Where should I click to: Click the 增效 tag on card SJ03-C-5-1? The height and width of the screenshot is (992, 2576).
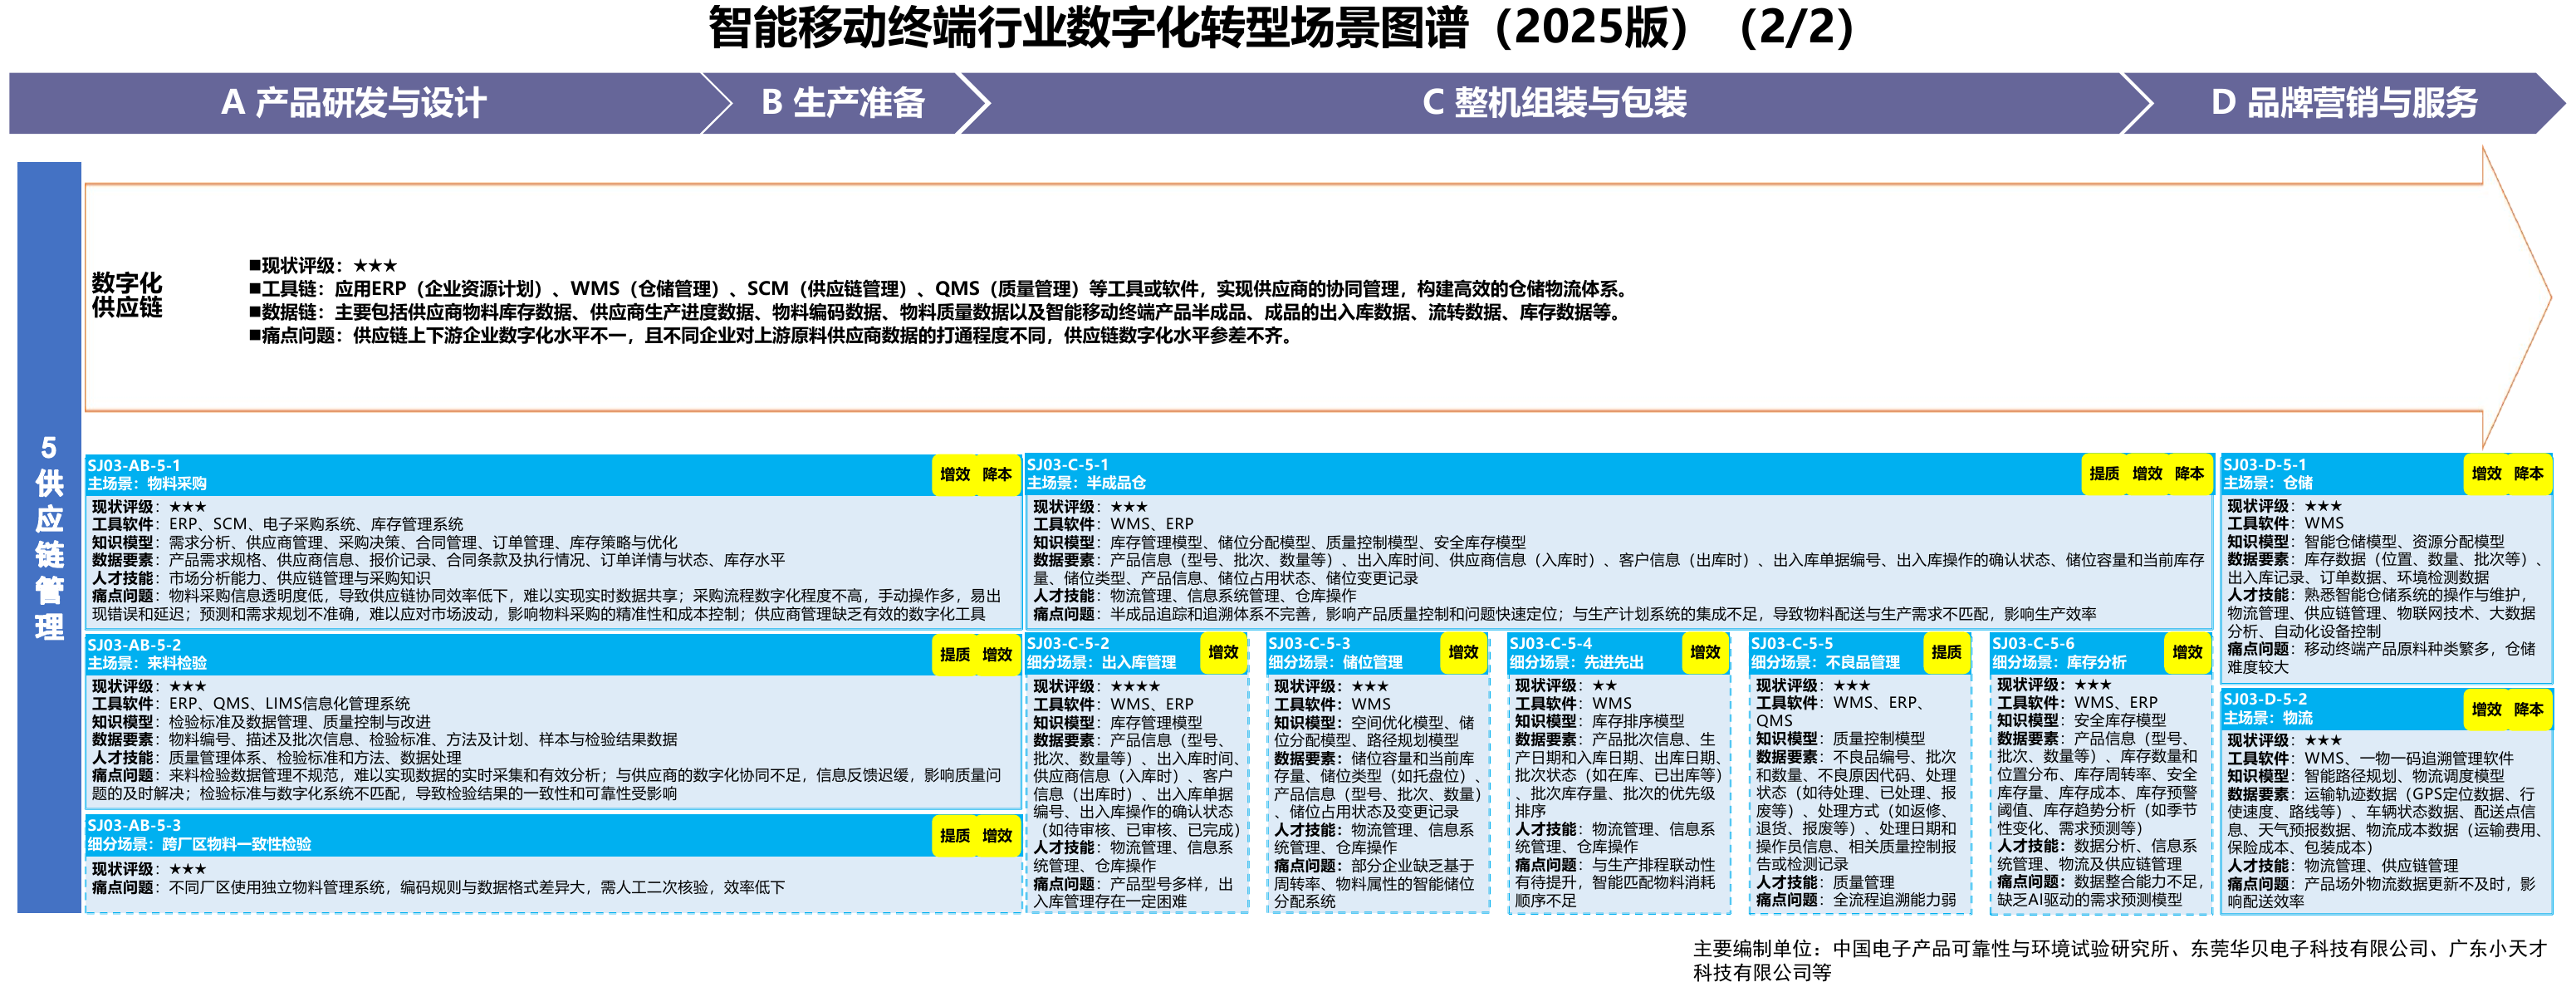(x=2147, y=474)
